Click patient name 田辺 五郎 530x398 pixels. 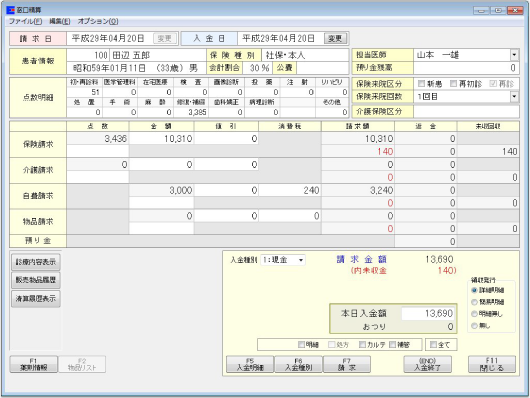[x=131, y=55]
